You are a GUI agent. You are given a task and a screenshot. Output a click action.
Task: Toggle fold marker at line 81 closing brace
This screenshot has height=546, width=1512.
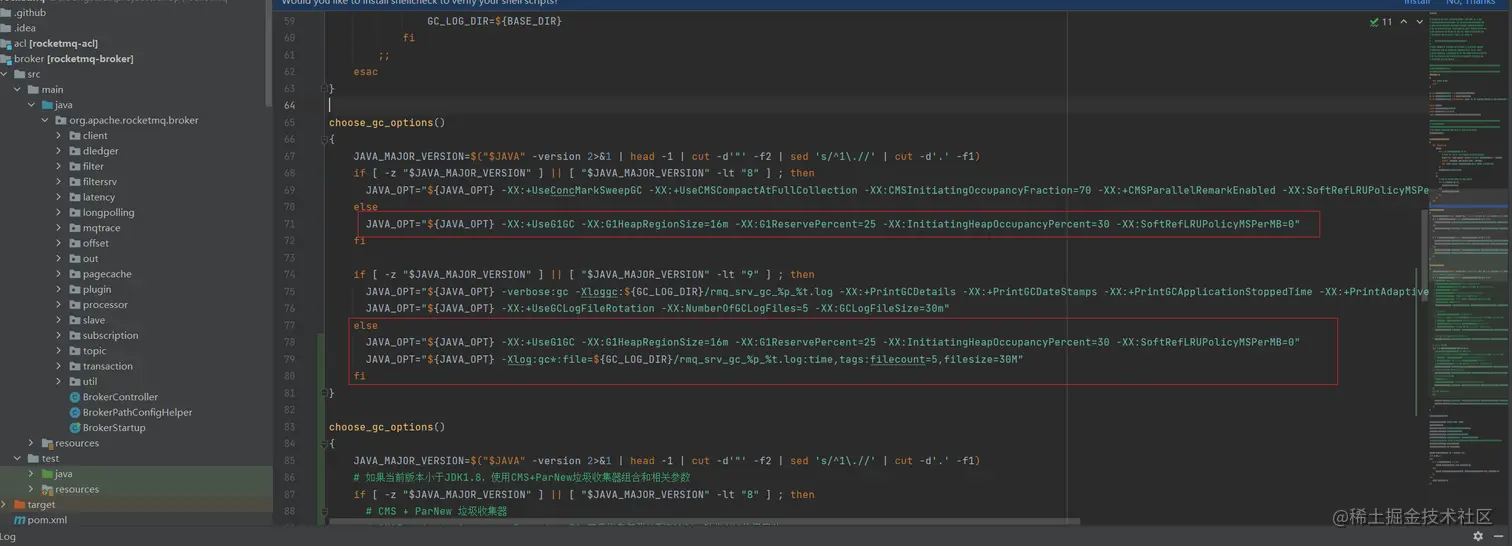pos(323,393)
